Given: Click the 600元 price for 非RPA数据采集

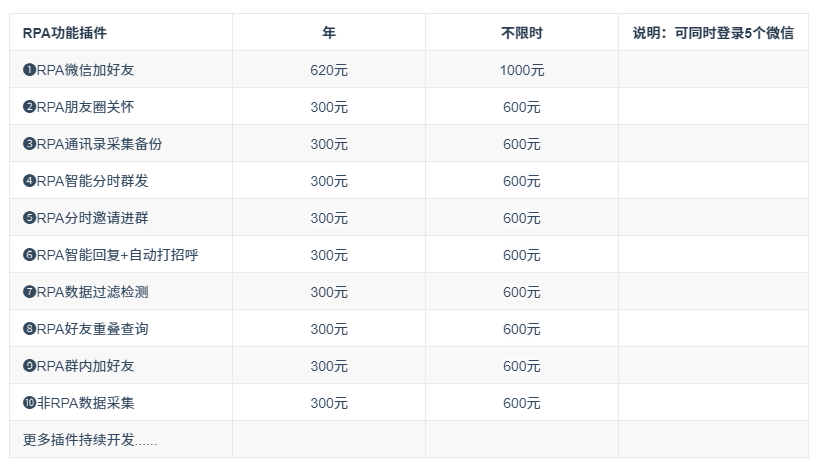Looking at the screenshot, I should (521, 403).
